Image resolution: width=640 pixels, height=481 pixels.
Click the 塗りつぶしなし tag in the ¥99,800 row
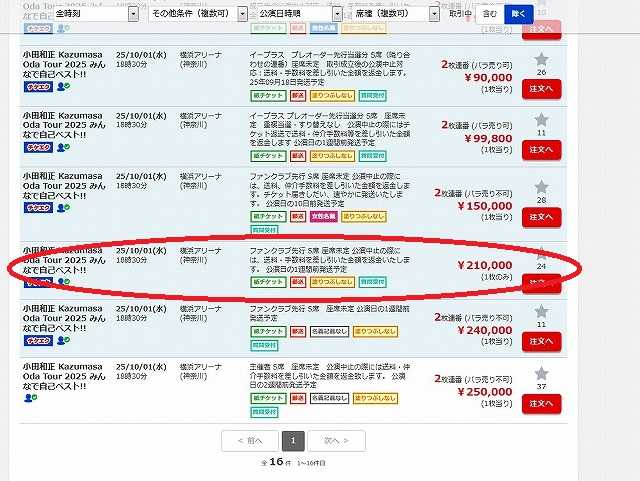[332, 156]
